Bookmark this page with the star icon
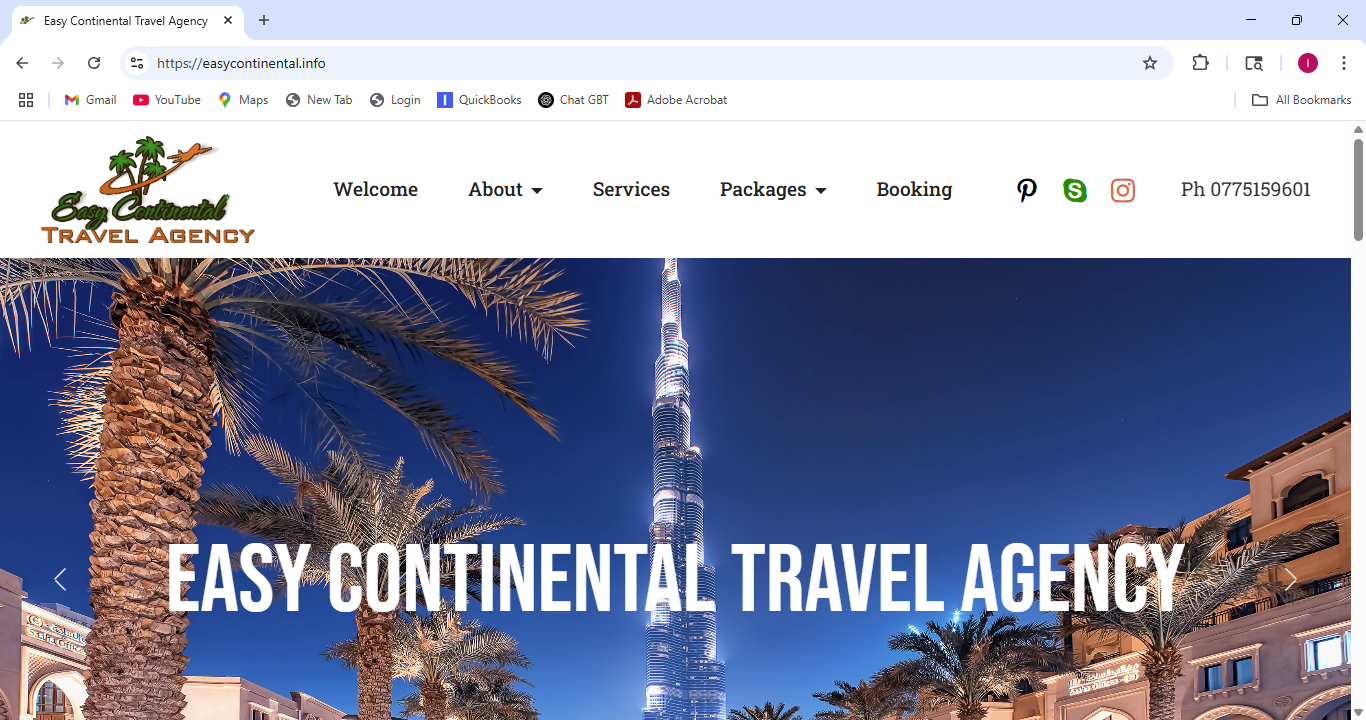The image size is (1366, 720). point(1150,63)
